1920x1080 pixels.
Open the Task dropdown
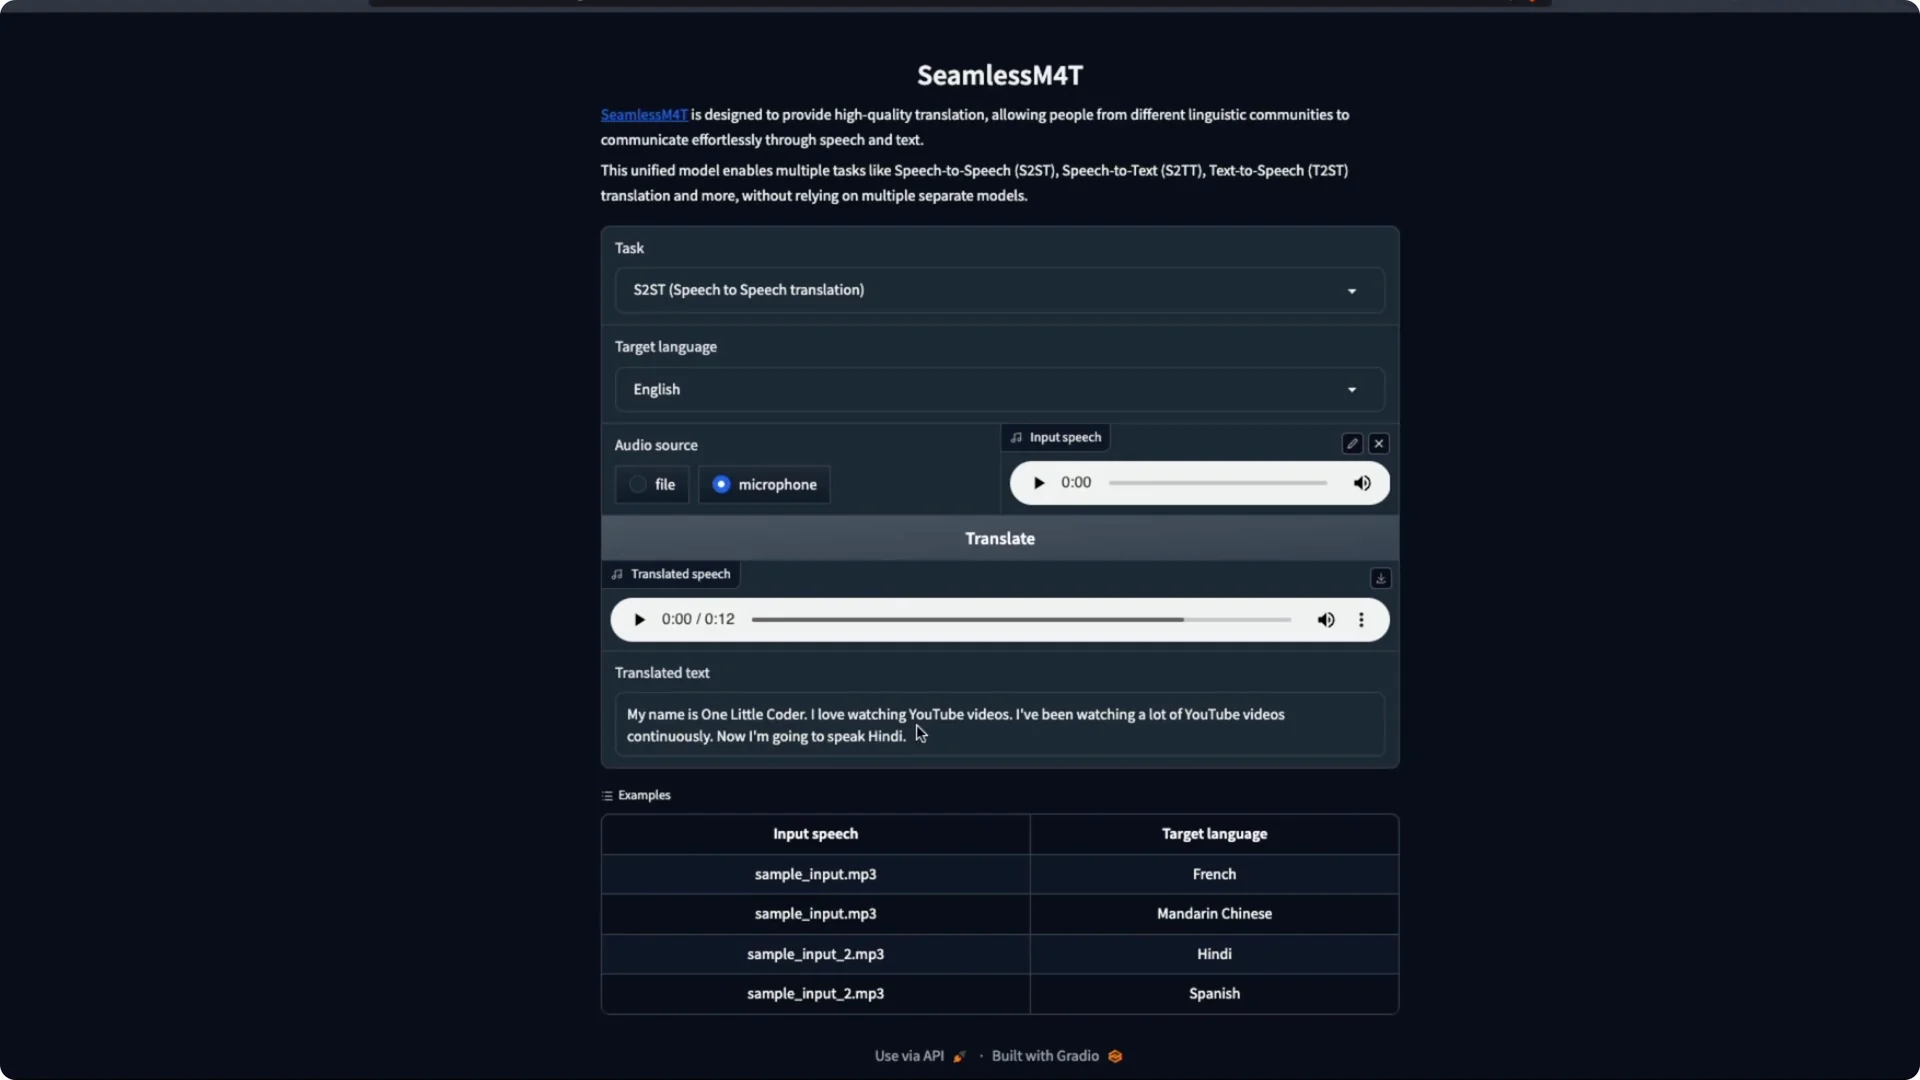coord(999,290)
